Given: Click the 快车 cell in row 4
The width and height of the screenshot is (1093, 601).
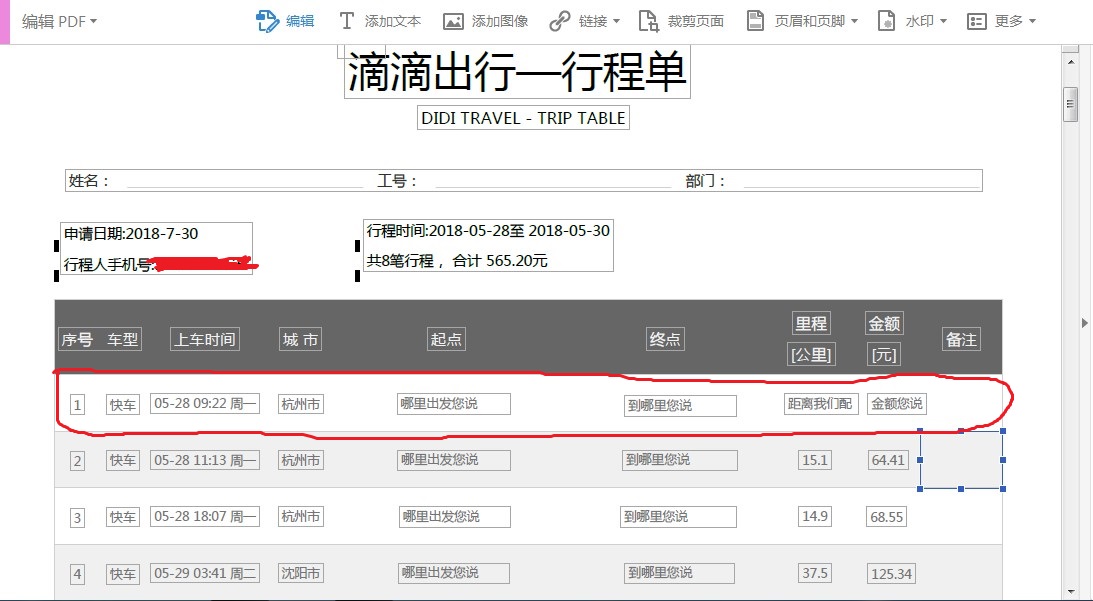Looking at the screenshot, I should (123, 574).
